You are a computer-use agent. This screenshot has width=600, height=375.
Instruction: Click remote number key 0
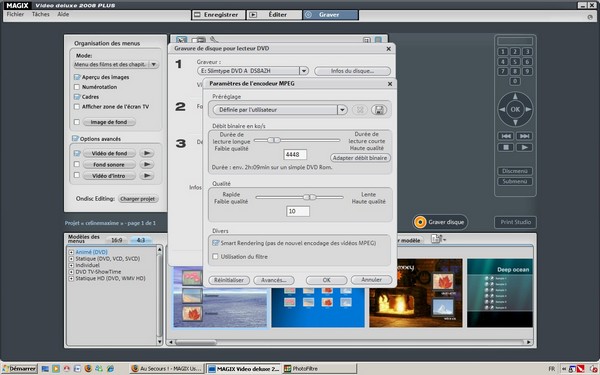(515, 81)
